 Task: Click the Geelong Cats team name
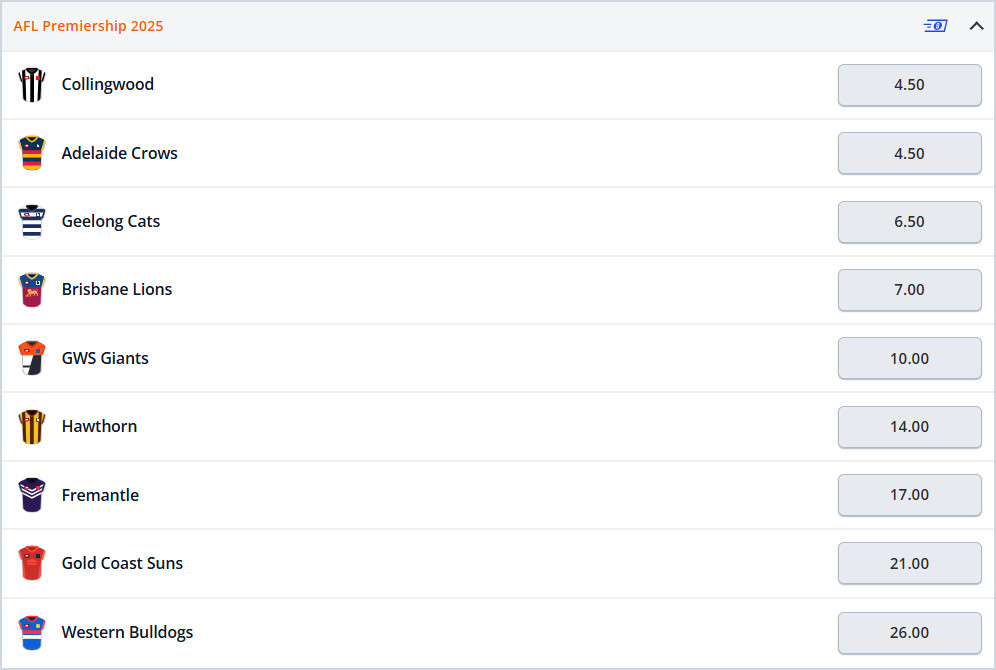(x=111, y=222)
